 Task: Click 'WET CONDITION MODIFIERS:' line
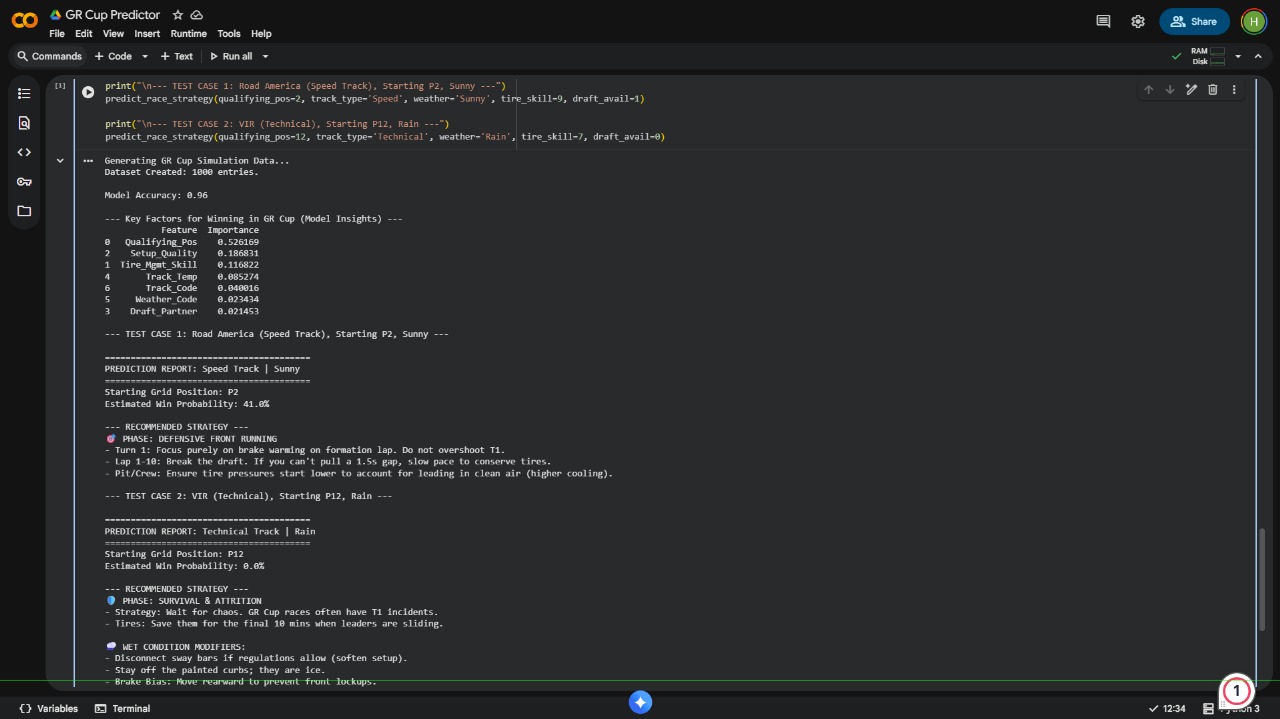[x=175, y=647]
